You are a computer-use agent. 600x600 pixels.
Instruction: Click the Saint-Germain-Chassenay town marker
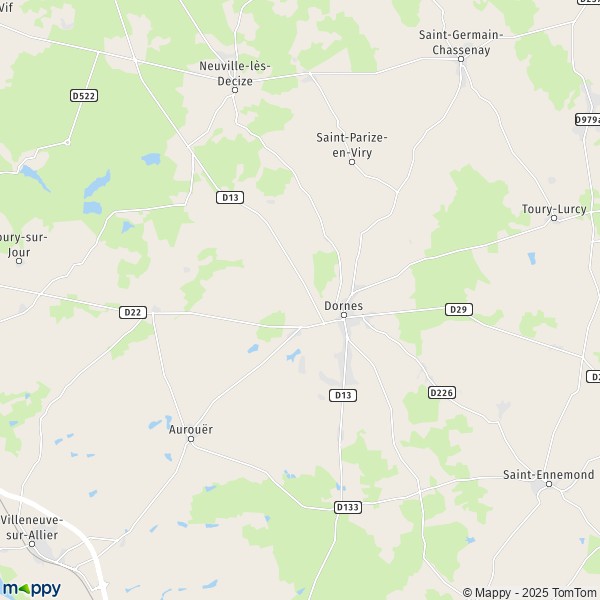461,59
